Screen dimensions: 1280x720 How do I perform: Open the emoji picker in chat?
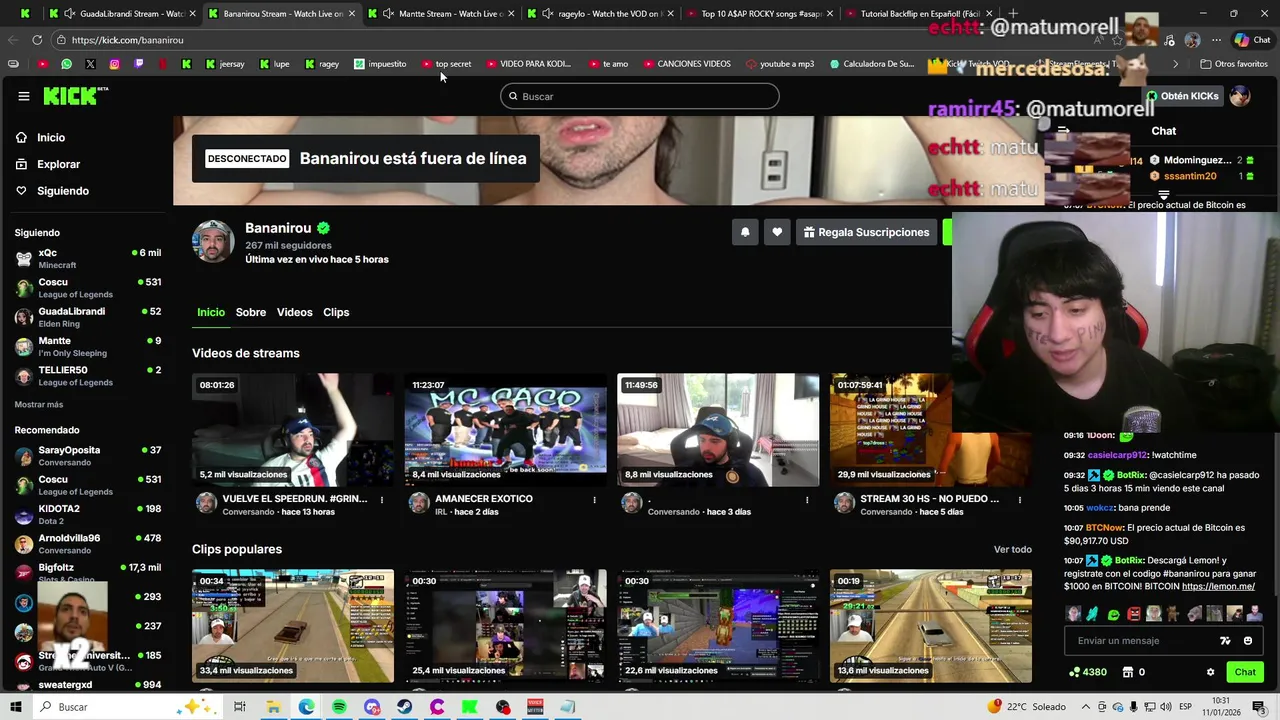point(1248,641)
